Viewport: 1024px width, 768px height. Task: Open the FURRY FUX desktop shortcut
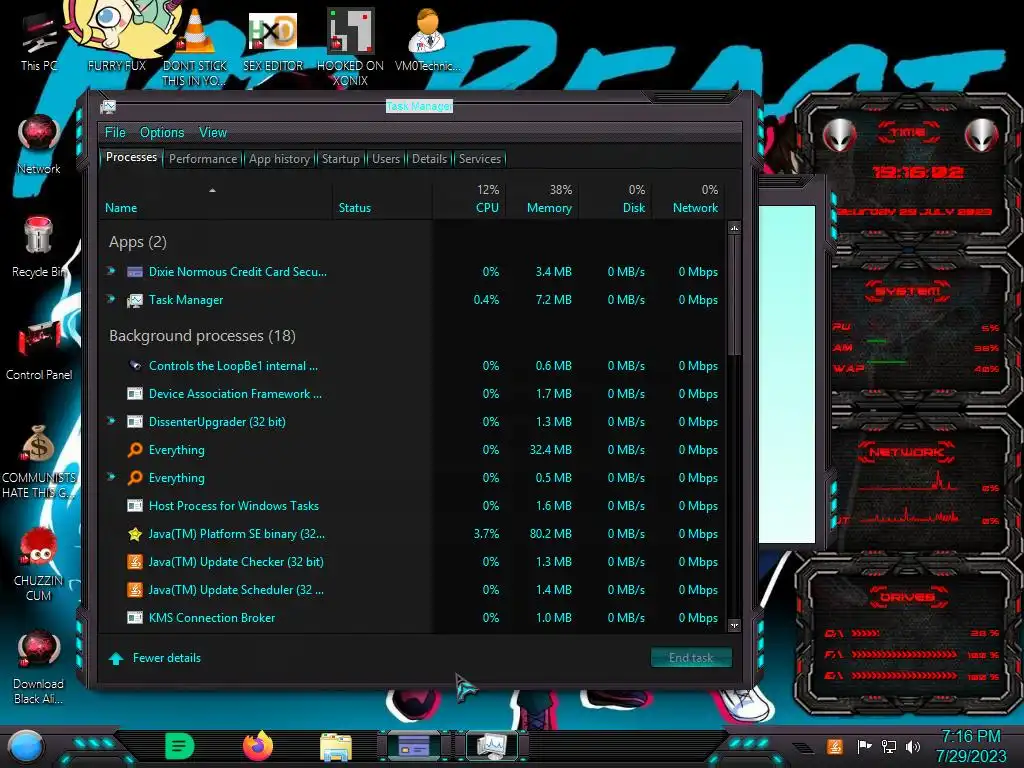pyautogui.click(x=116, y=36)
